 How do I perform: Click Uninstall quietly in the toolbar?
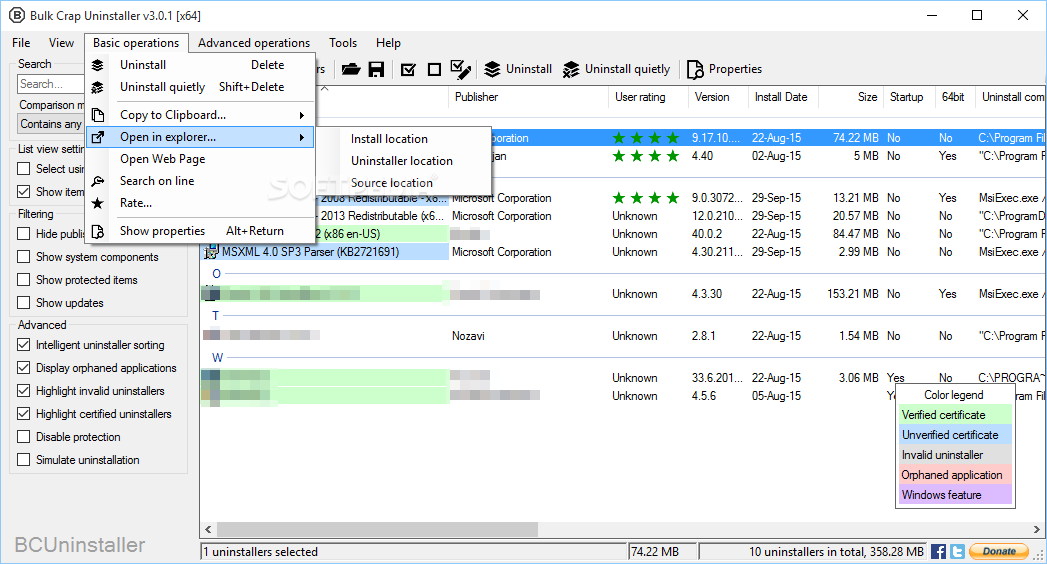point(616,69)
